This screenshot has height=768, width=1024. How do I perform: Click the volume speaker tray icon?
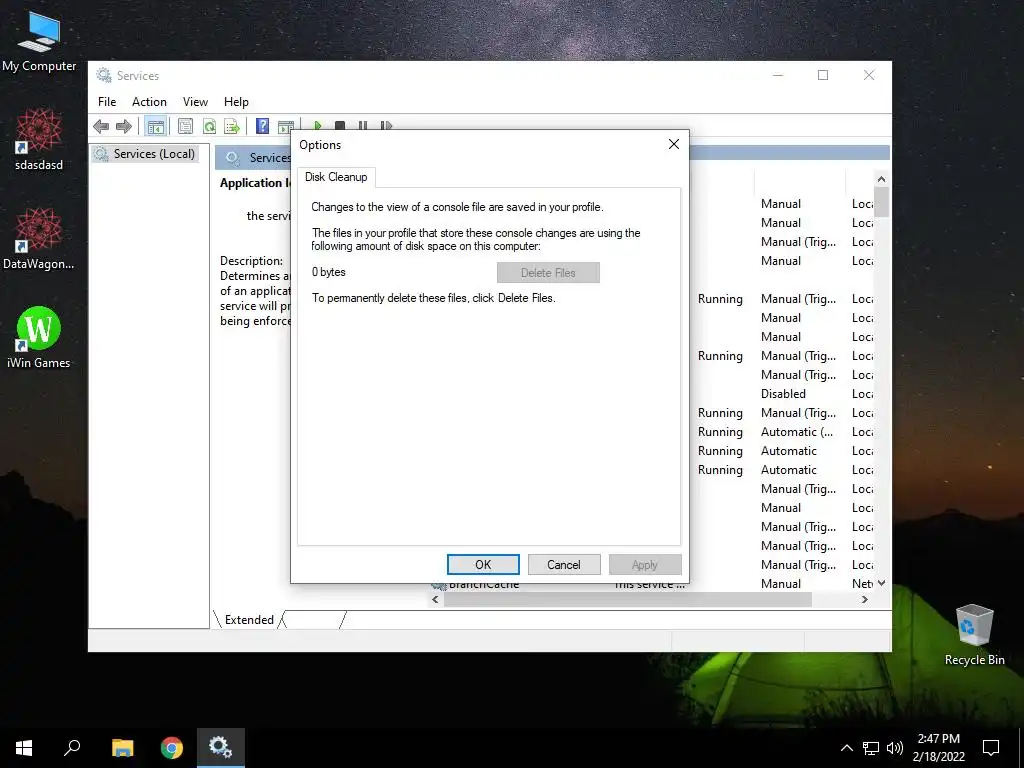[x=895, y=748]
